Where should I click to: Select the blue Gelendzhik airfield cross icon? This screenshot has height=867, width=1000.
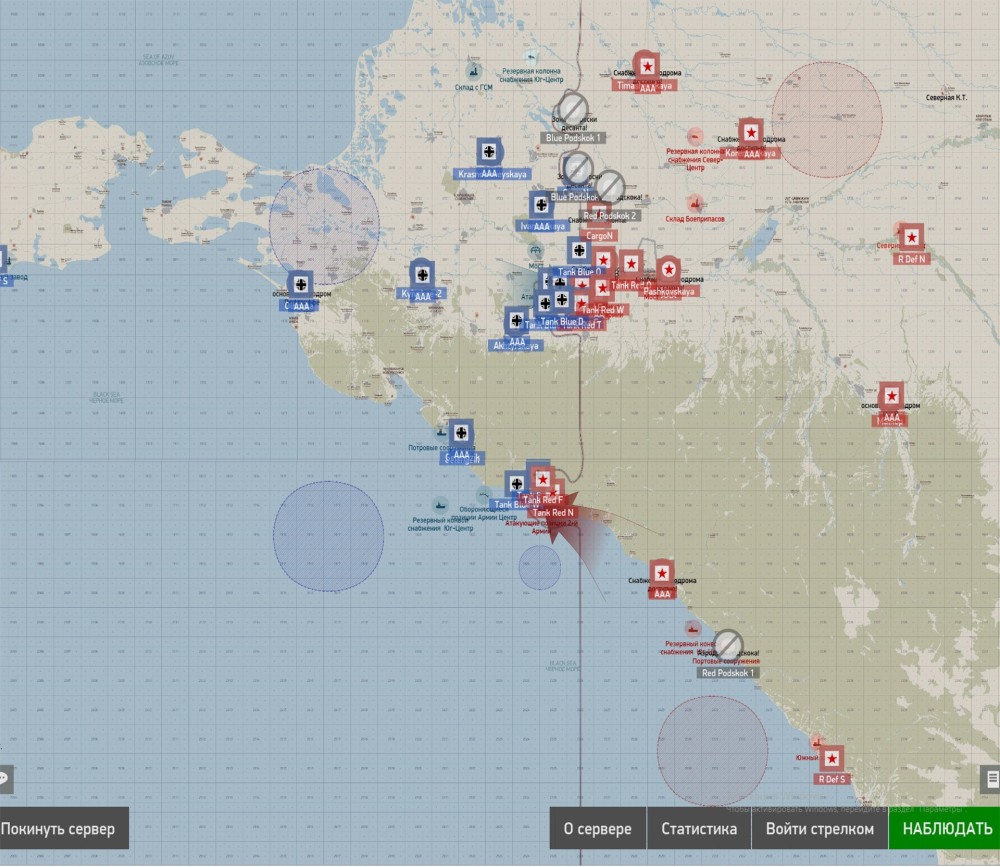(x=461, y=433)
